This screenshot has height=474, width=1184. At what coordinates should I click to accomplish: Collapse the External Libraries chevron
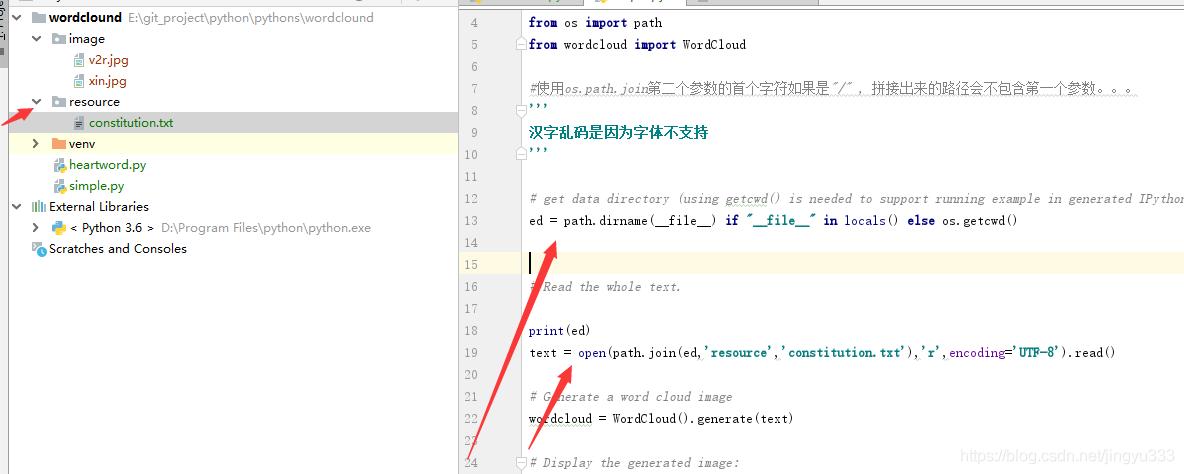(x=17, y=206)
